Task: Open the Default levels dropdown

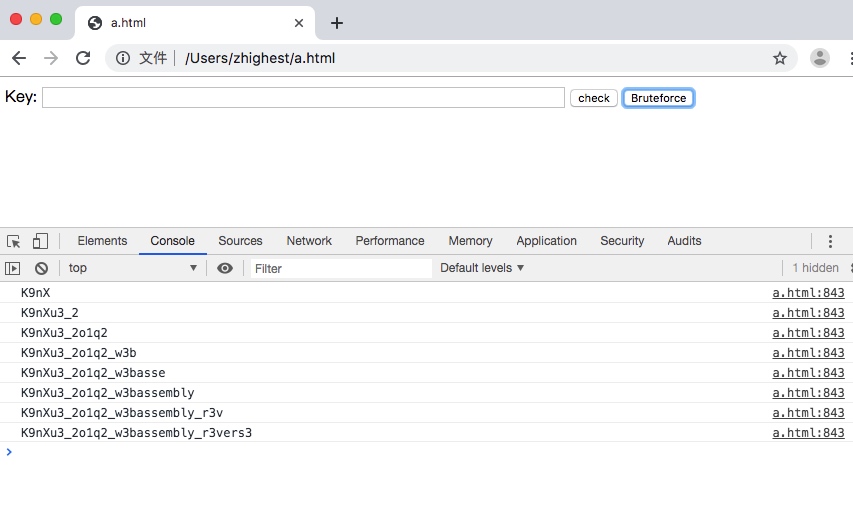Action: 482,268
